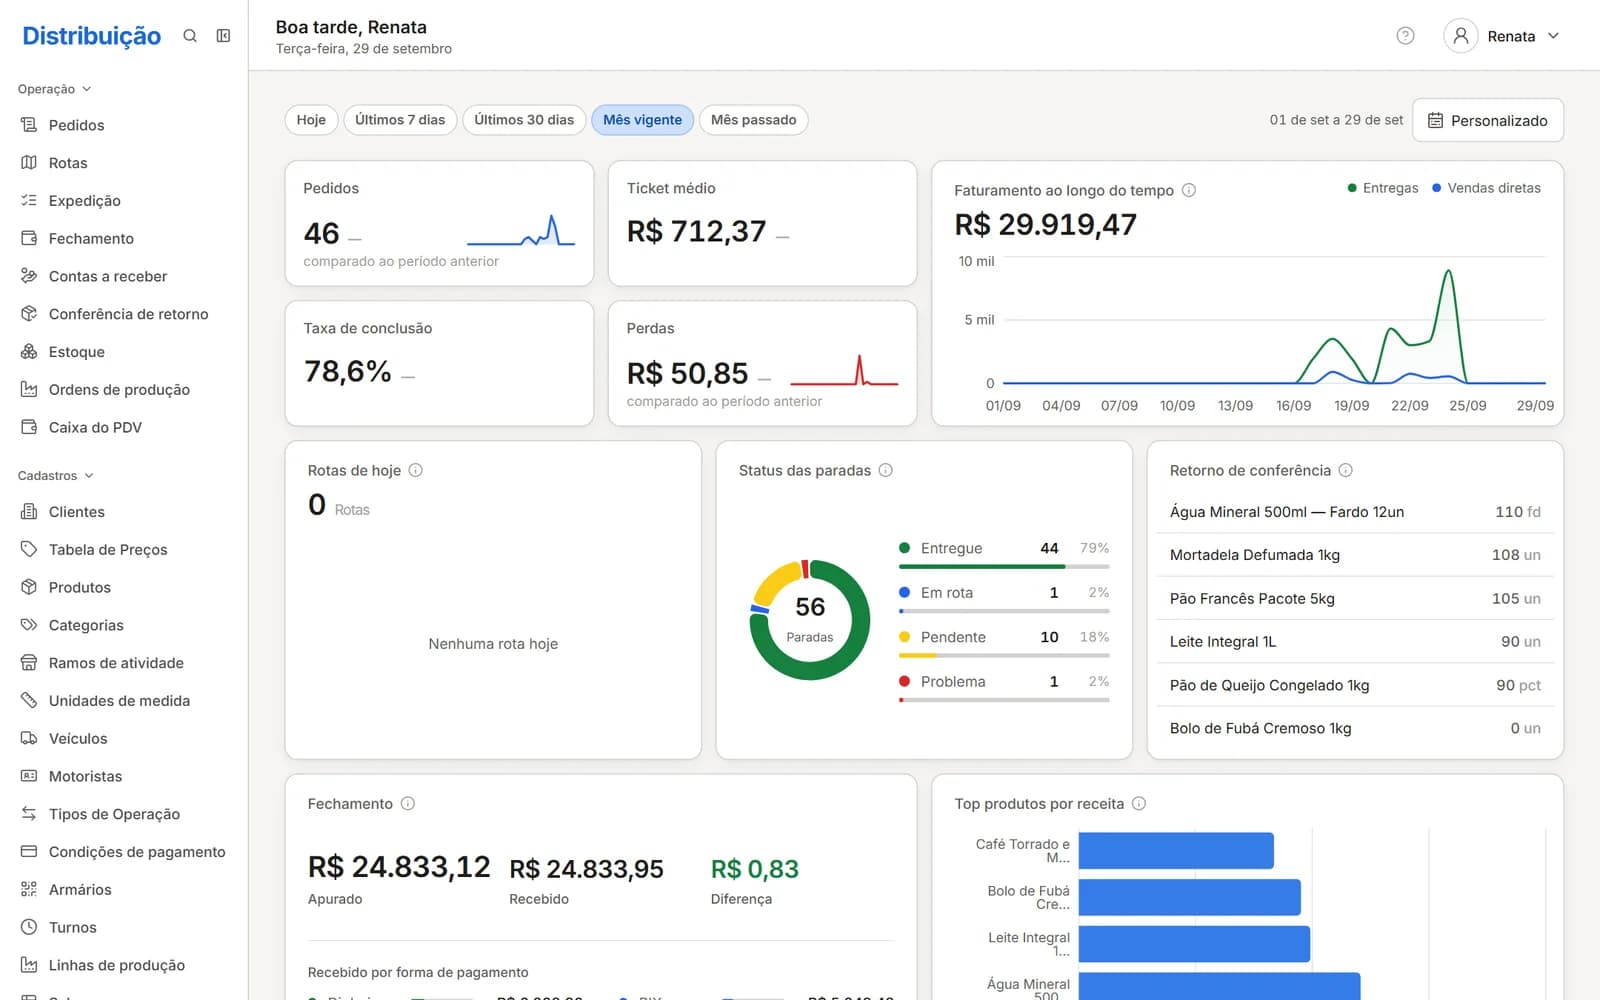The height and width of the screenshot is (1000, 1600).
Task: Click the Pedidos sparkline chart
Action: 521,231
